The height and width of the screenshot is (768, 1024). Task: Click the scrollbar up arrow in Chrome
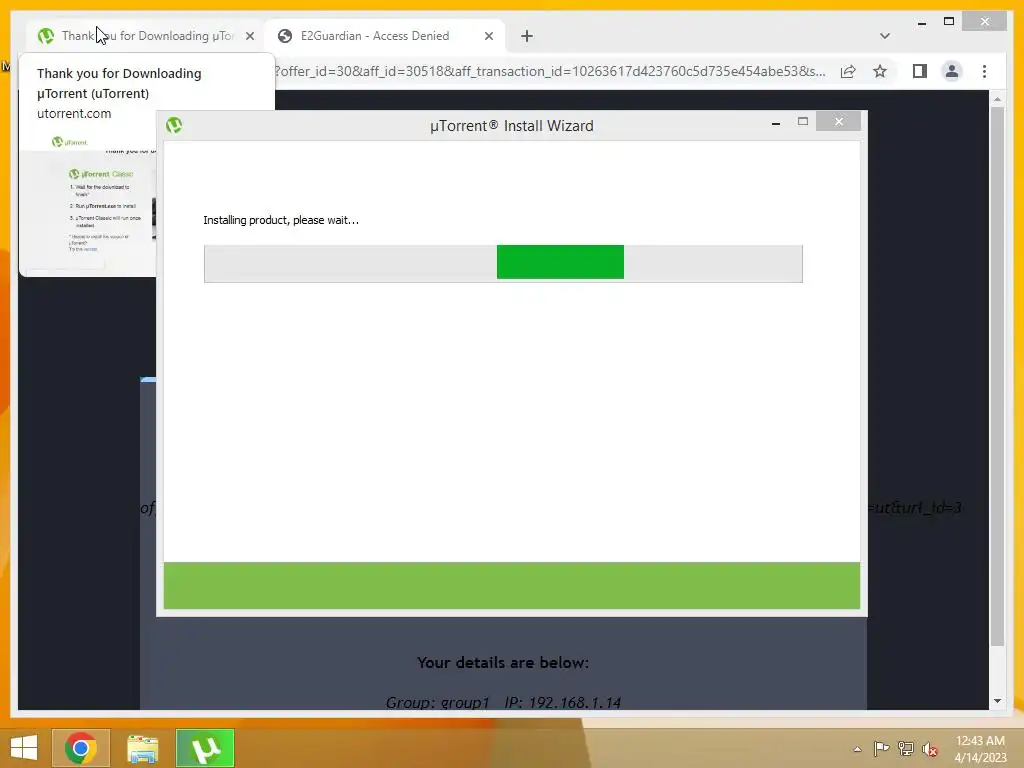click(997, 99)
